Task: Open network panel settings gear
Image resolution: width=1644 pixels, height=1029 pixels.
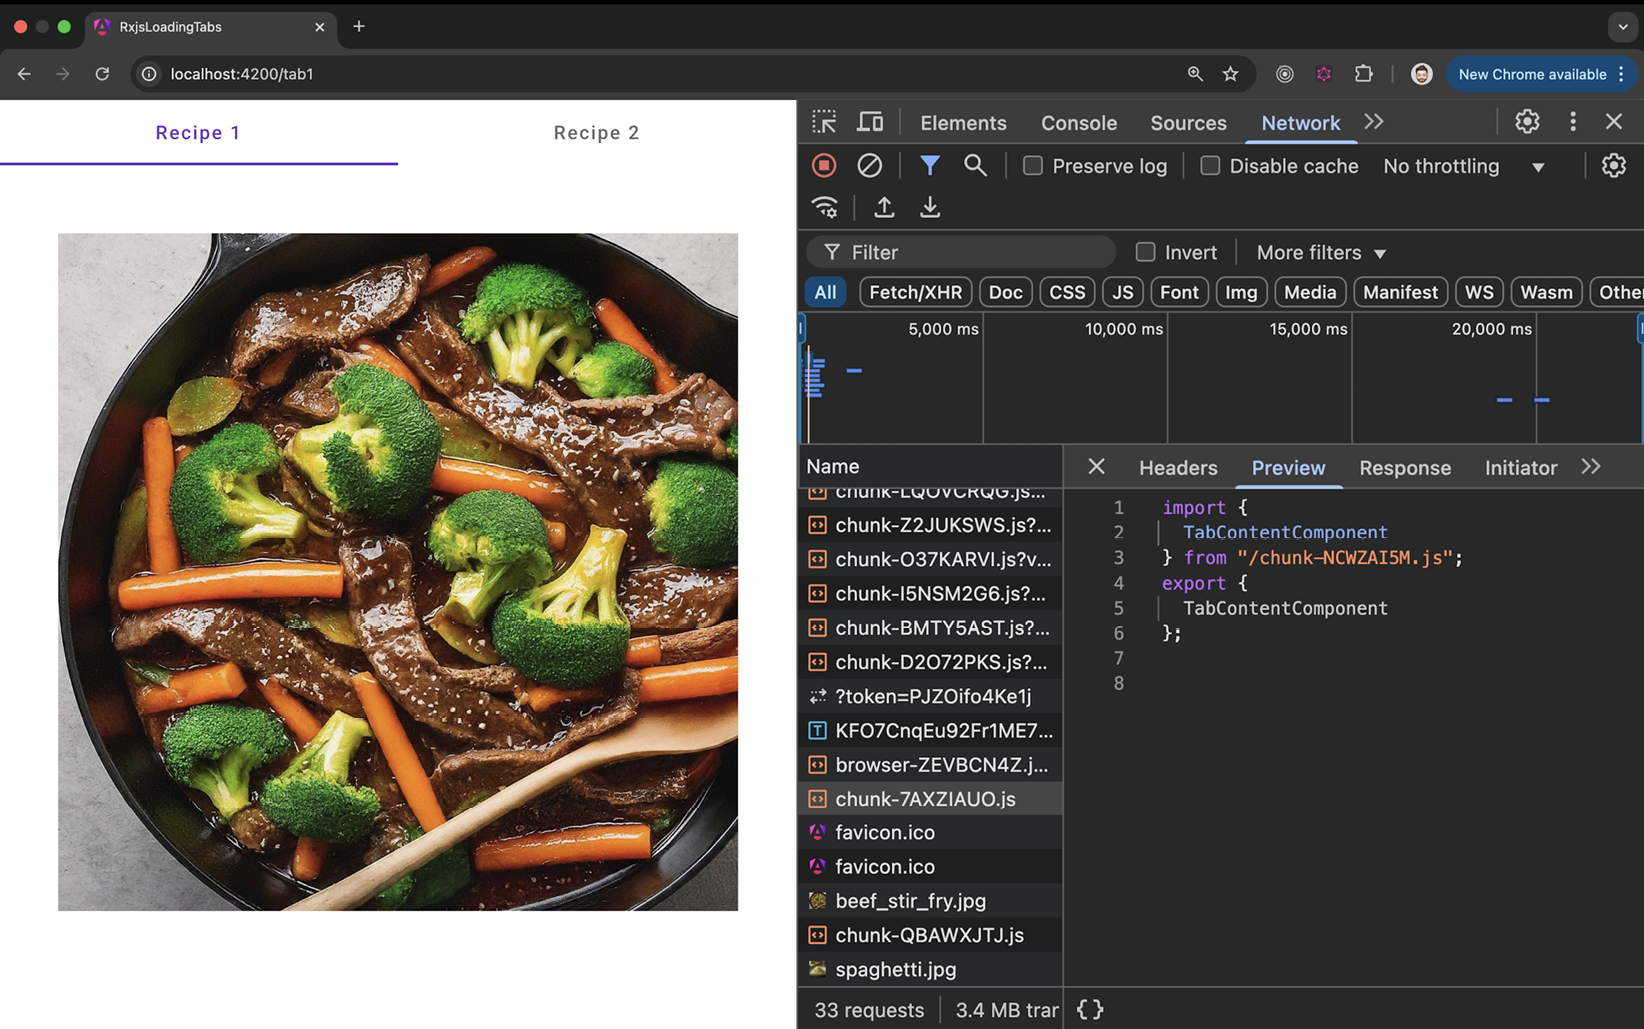Action: click(x=1614, y=166)
